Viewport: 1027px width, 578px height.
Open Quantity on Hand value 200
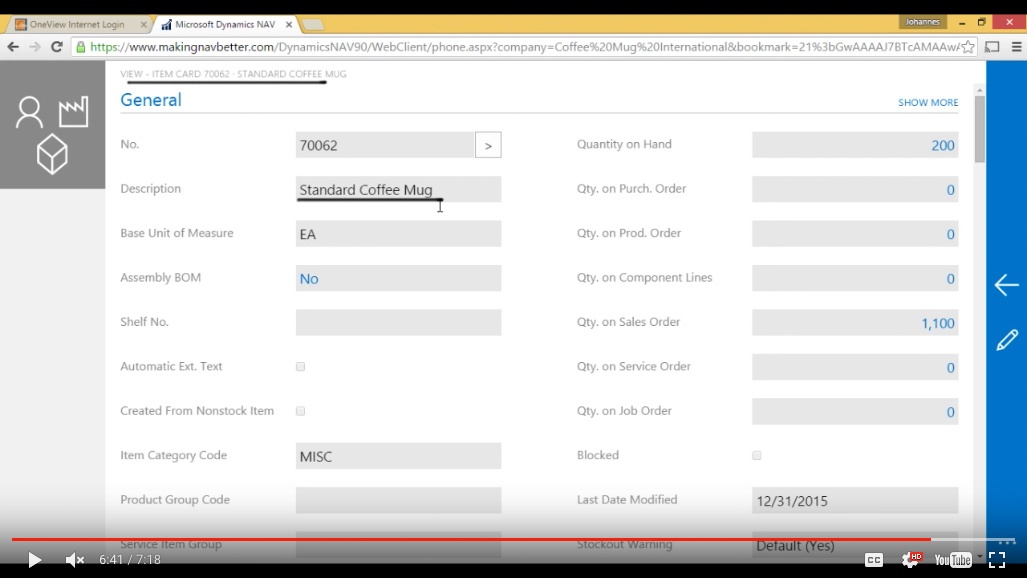tap(943, 145)
